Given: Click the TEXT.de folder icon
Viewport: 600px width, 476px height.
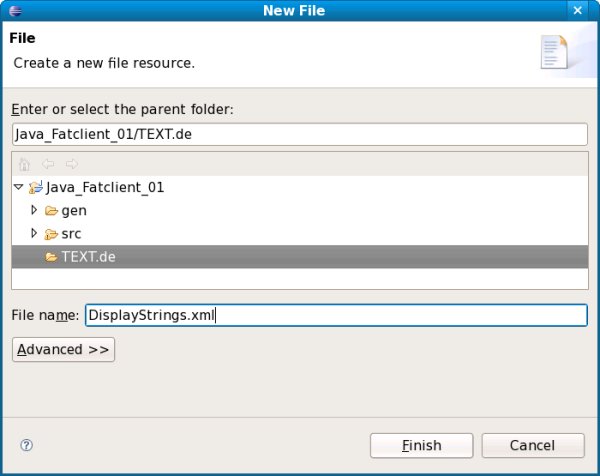Looking at the screenshot, I should pos(51,257).
